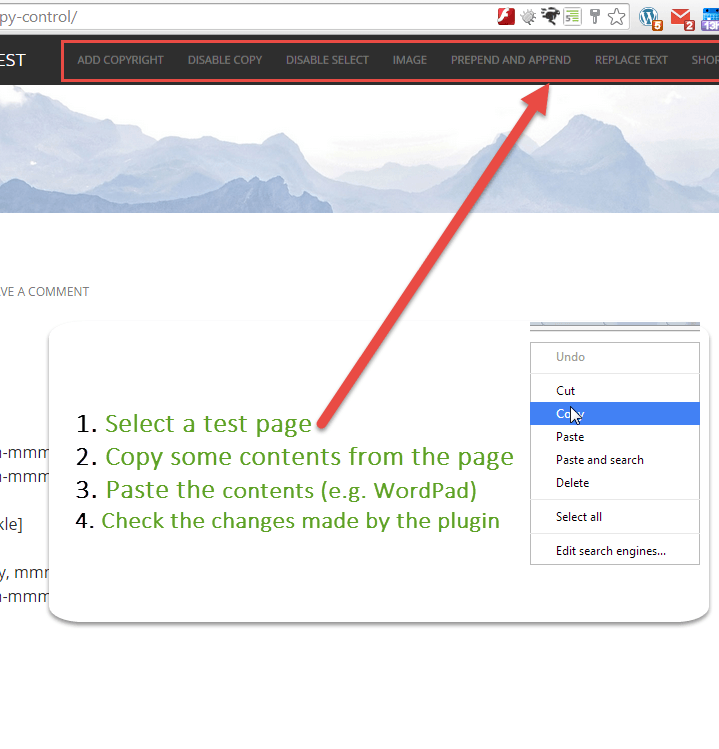Bookmark this page with the star icon

pos(616,16)
